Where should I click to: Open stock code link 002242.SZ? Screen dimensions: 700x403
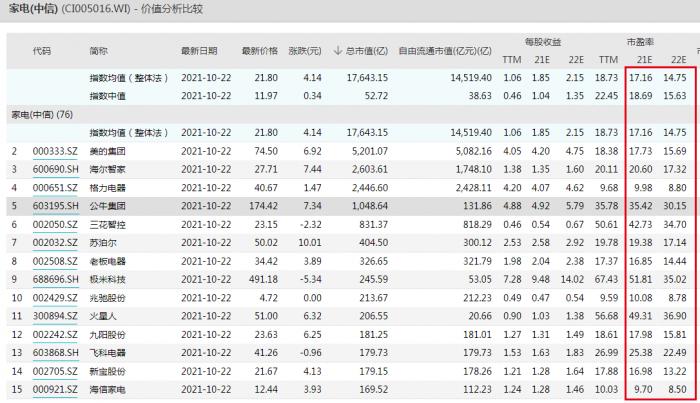coord(55,334)
